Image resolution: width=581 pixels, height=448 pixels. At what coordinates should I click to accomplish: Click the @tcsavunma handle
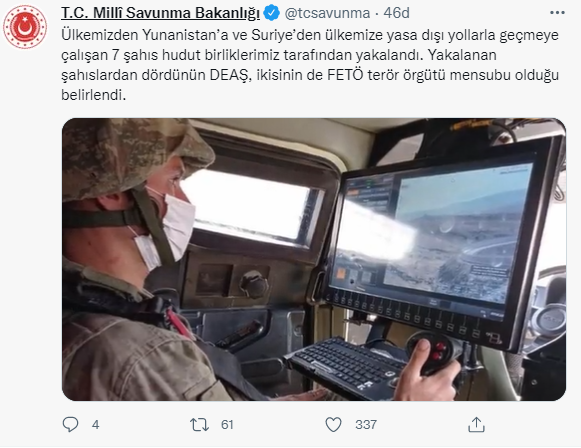327,13
